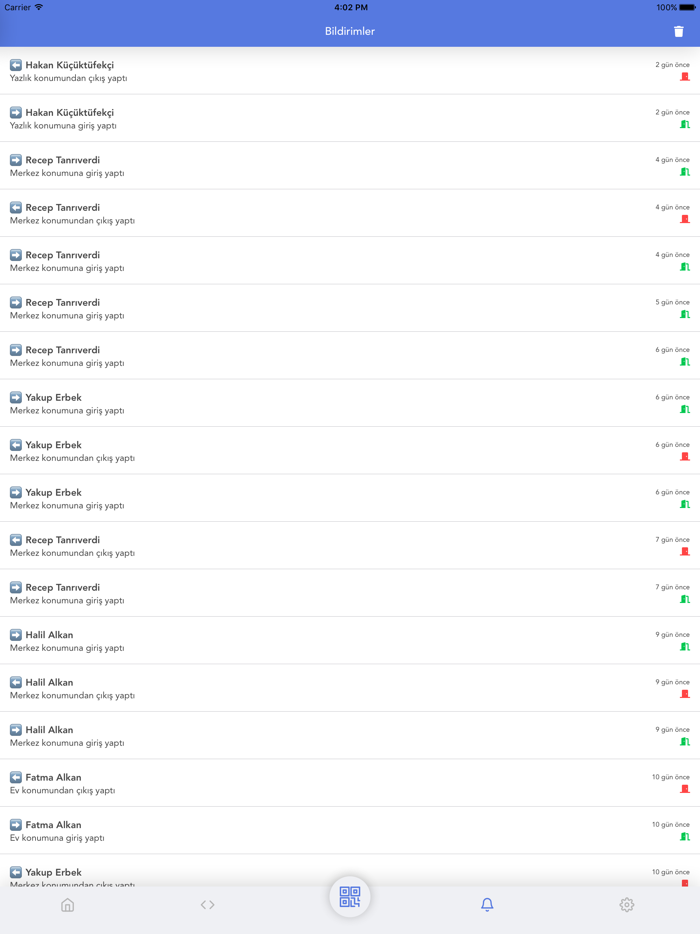The width and height of the screenshot is (700, 934).
Task: Open Hakan Küçüktüfekçi's Yazlık entry notification
Action: pos(300,118)
